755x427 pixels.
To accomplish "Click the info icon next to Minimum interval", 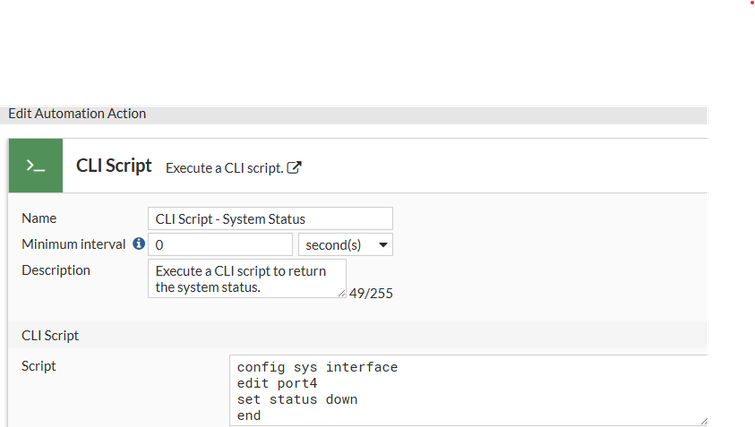I will click(x=139, y=243).
